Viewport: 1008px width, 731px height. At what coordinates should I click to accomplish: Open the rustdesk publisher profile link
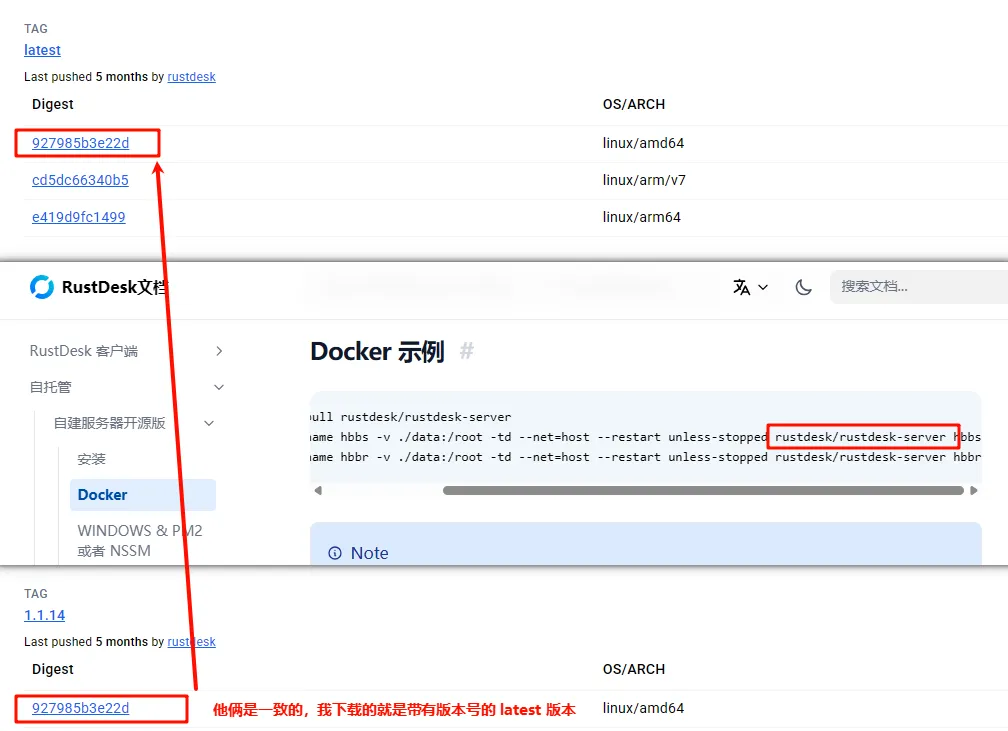pyautogui.click(x=191, y=76)
